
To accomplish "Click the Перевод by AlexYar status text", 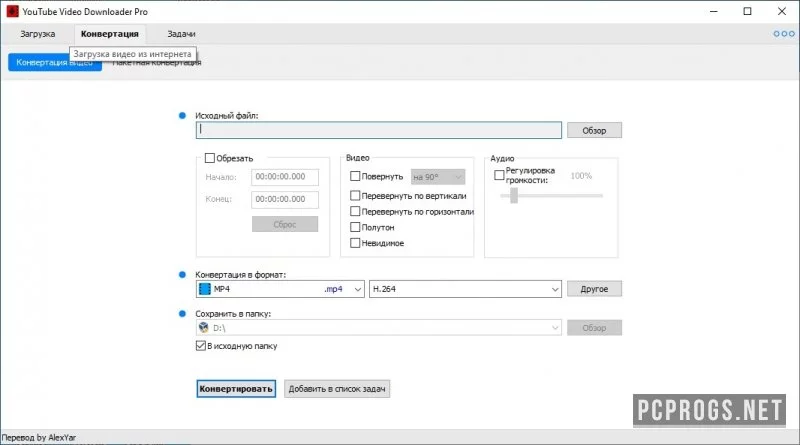I will click(x=39, y=437).
